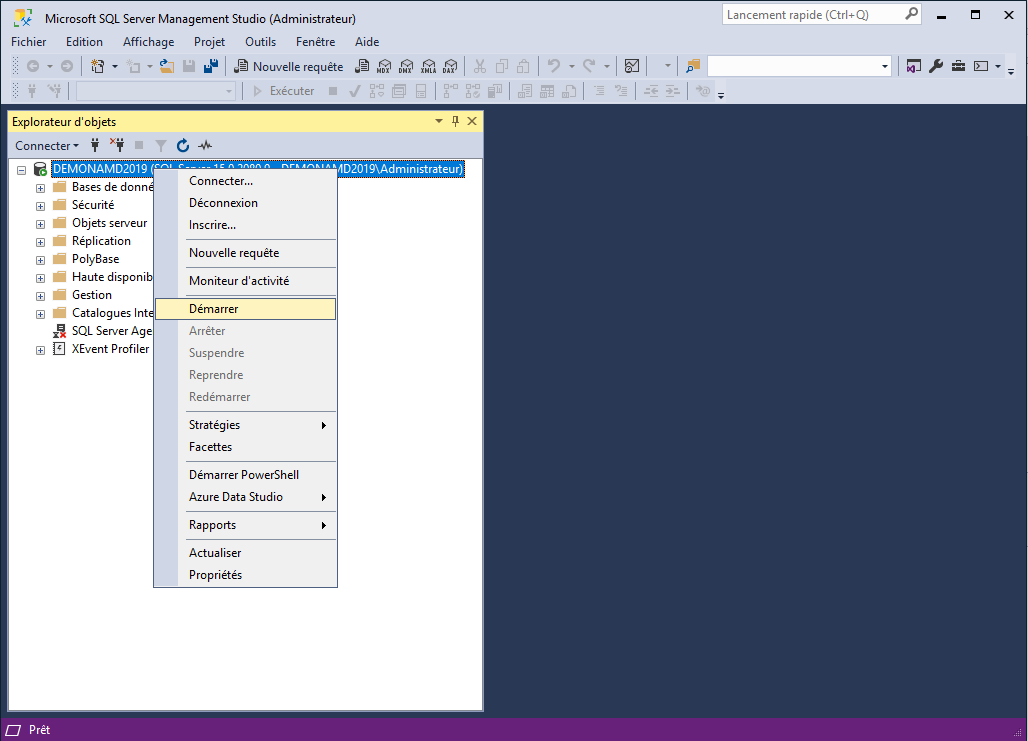Open the Outils menu
1028x741 pixels.
tap(260, 42)
